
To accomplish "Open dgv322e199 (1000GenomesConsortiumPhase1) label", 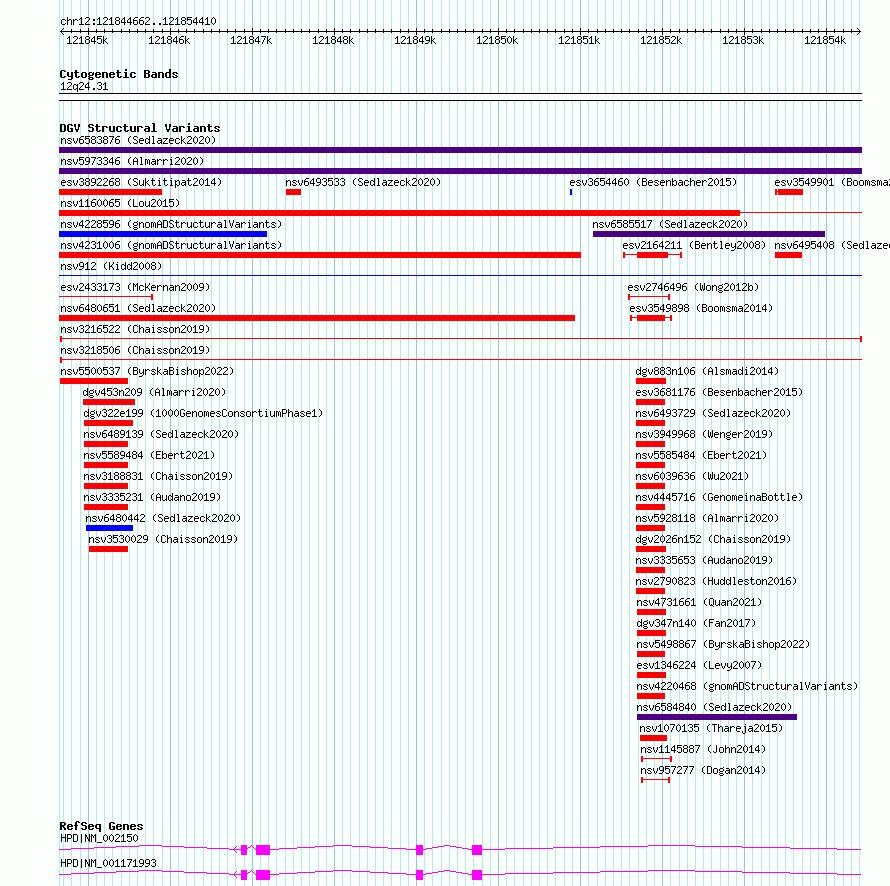I will (203, 413).
